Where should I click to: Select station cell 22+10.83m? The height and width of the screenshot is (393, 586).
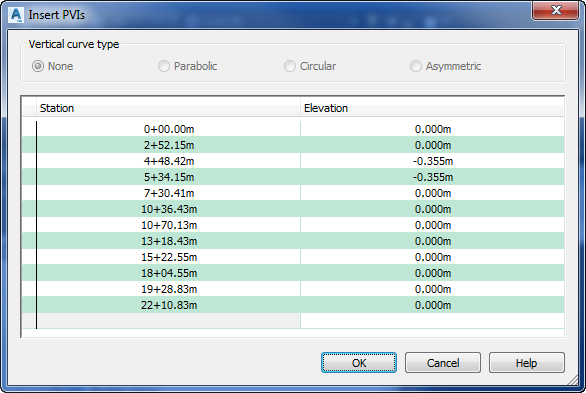coord(169,305)
